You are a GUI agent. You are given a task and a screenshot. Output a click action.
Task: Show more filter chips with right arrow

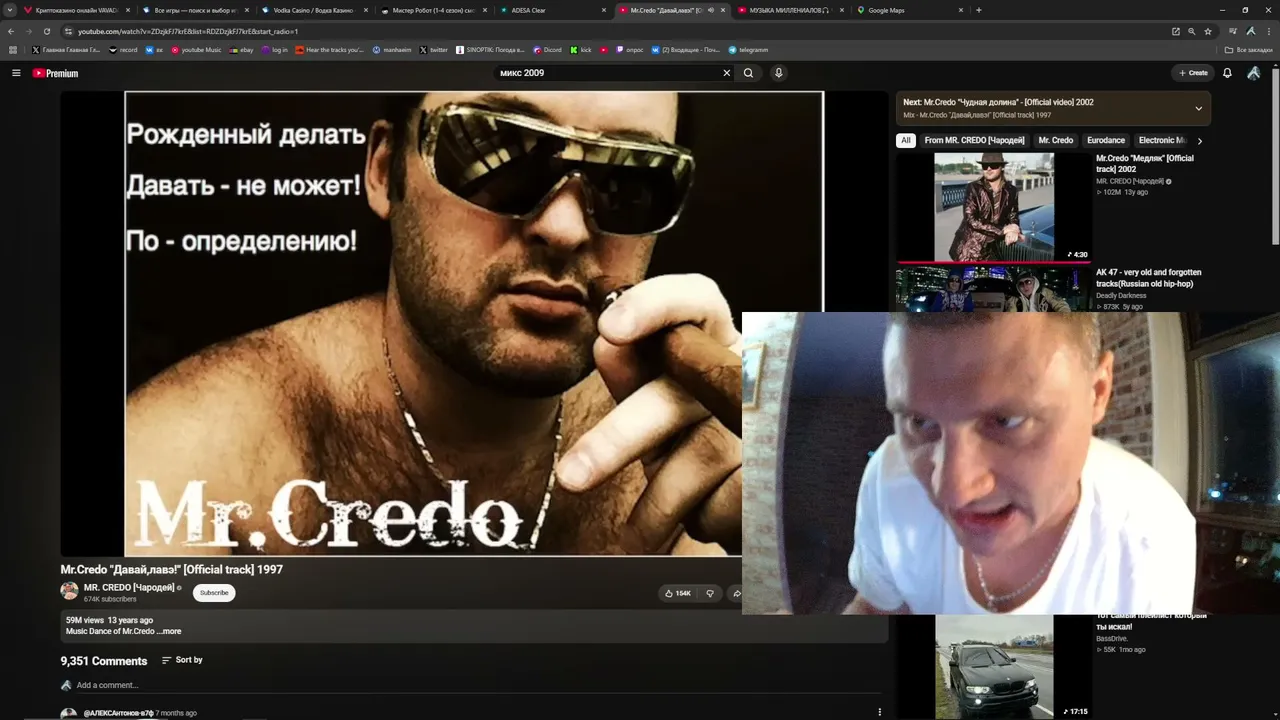click(x=1200, y=141)
